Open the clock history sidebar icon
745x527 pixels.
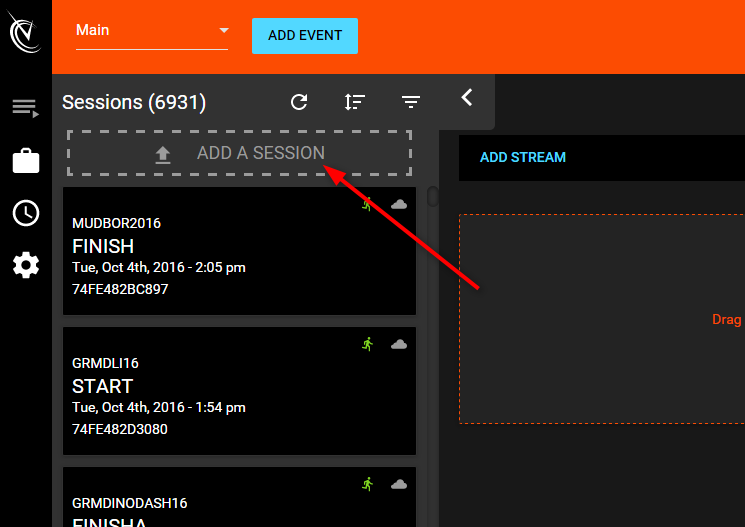click(26, 213)
